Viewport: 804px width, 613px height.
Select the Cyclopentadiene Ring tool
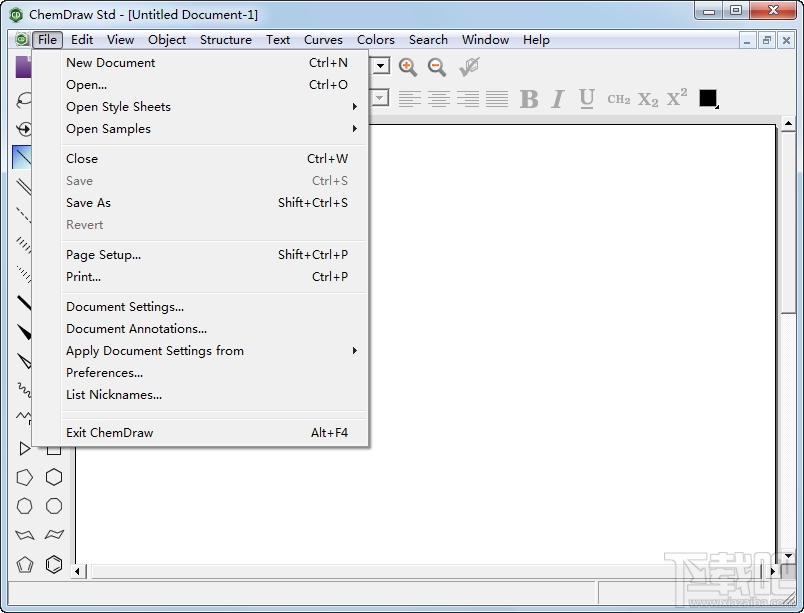24,564
